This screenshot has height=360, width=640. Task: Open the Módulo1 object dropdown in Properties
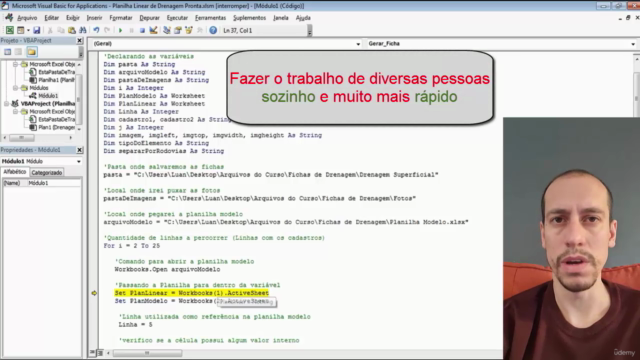tap(78, 162)
